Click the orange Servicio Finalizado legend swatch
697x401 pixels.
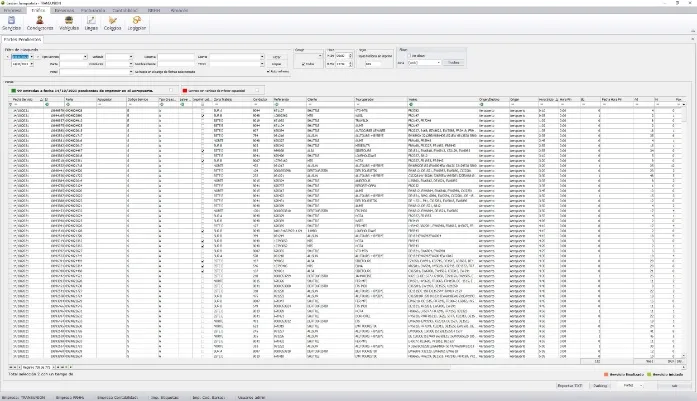pyautogui.click(x=606, y=374)
